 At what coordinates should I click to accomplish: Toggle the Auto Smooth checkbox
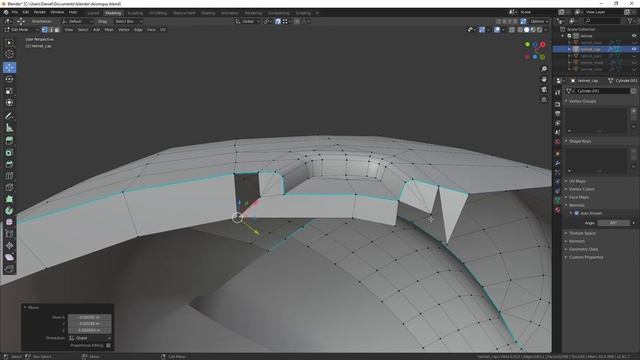pyautogui.click(x=577, y=213)
